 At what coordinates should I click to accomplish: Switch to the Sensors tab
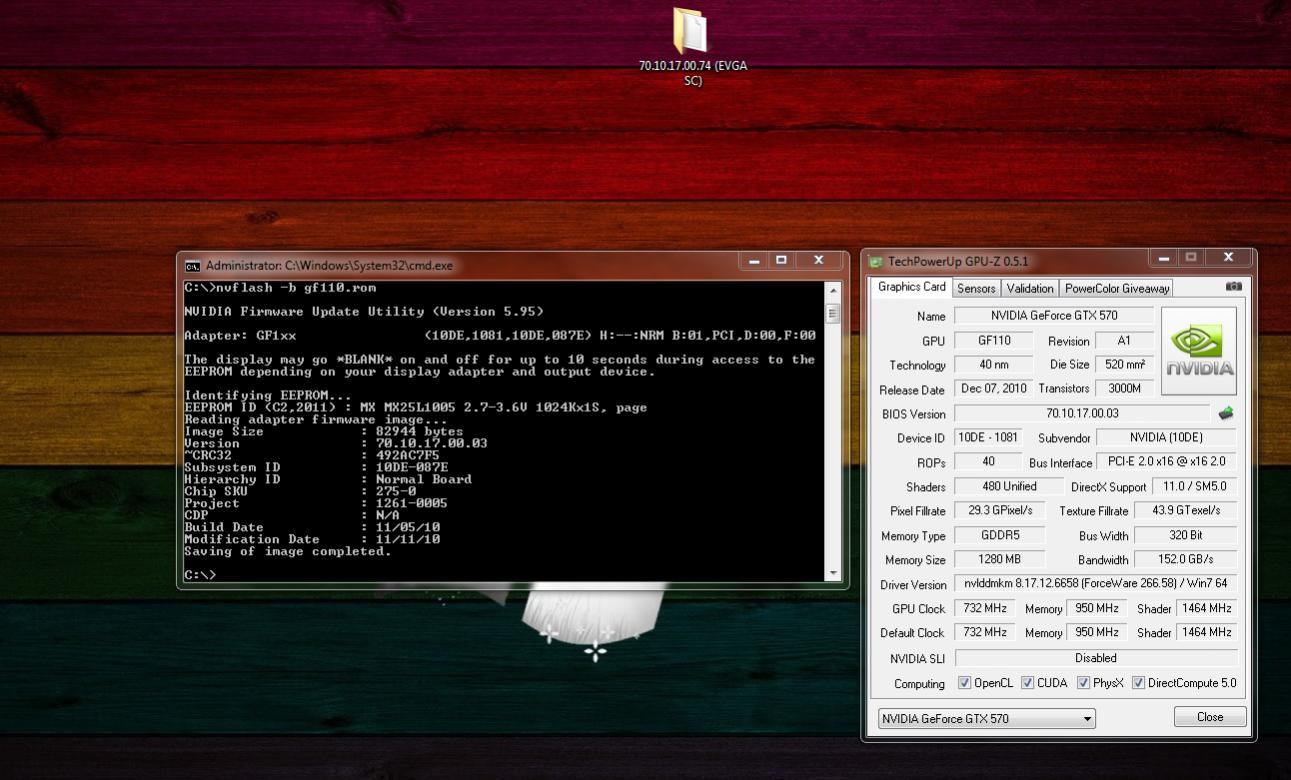pos(976,288)
